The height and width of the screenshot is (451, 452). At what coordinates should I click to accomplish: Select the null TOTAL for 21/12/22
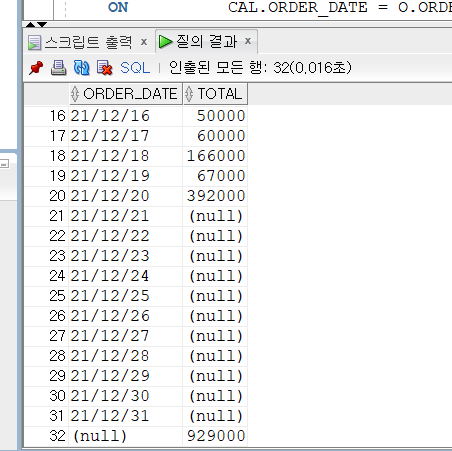pos(215,236)
